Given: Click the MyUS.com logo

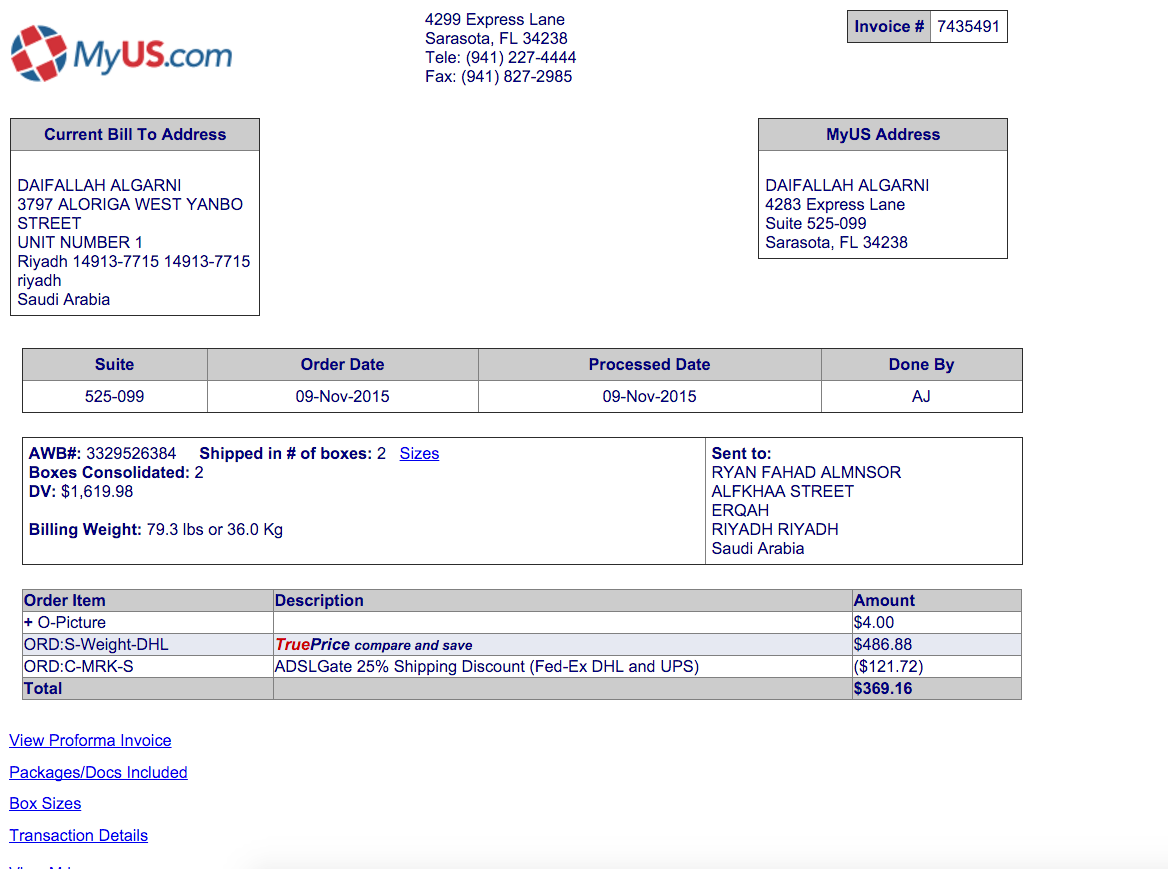Looking at the screenshot, I should pos(121,54).
